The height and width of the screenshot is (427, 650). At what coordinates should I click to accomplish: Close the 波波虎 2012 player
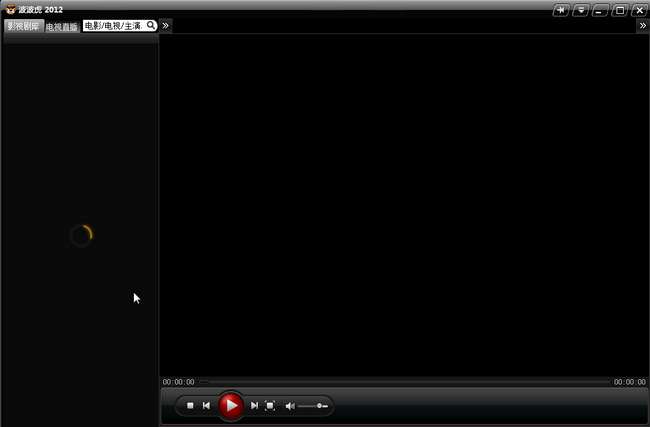click(639, 10)
